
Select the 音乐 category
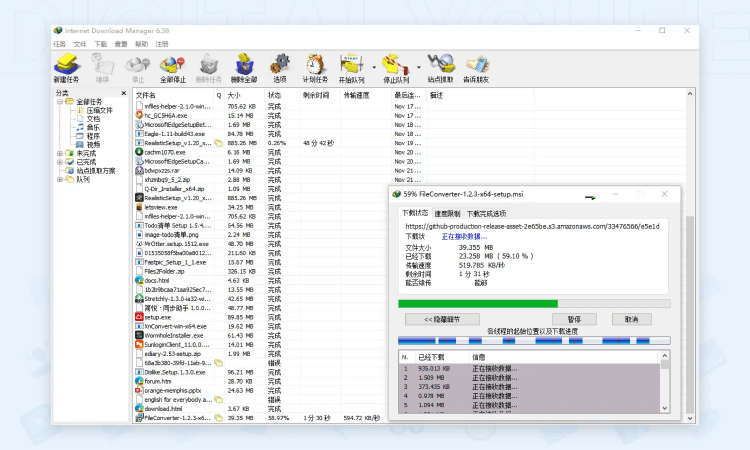[93, 128]
